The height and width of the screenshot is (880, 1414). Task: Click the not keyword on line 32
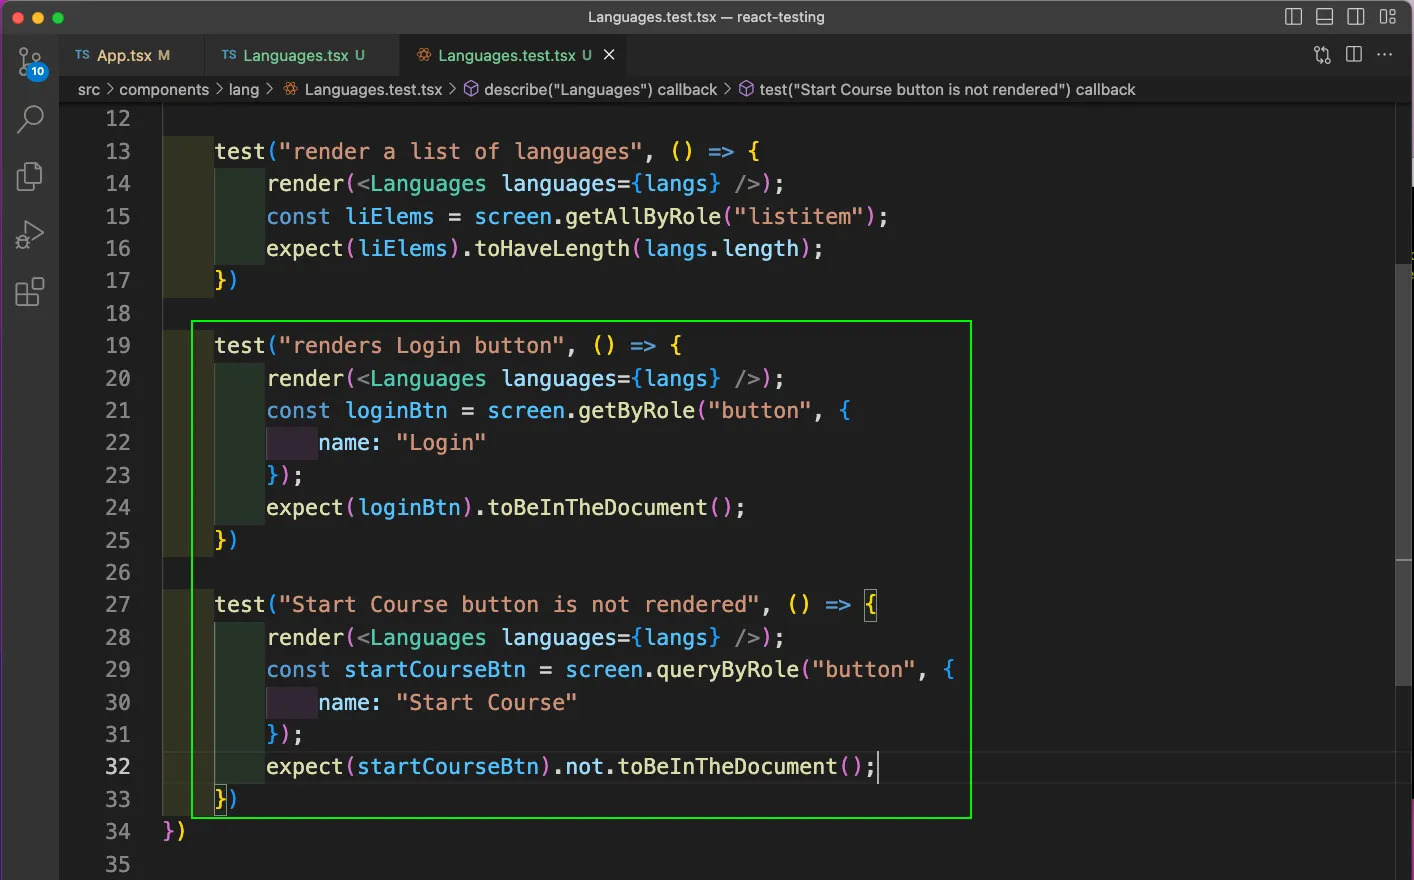585,767
